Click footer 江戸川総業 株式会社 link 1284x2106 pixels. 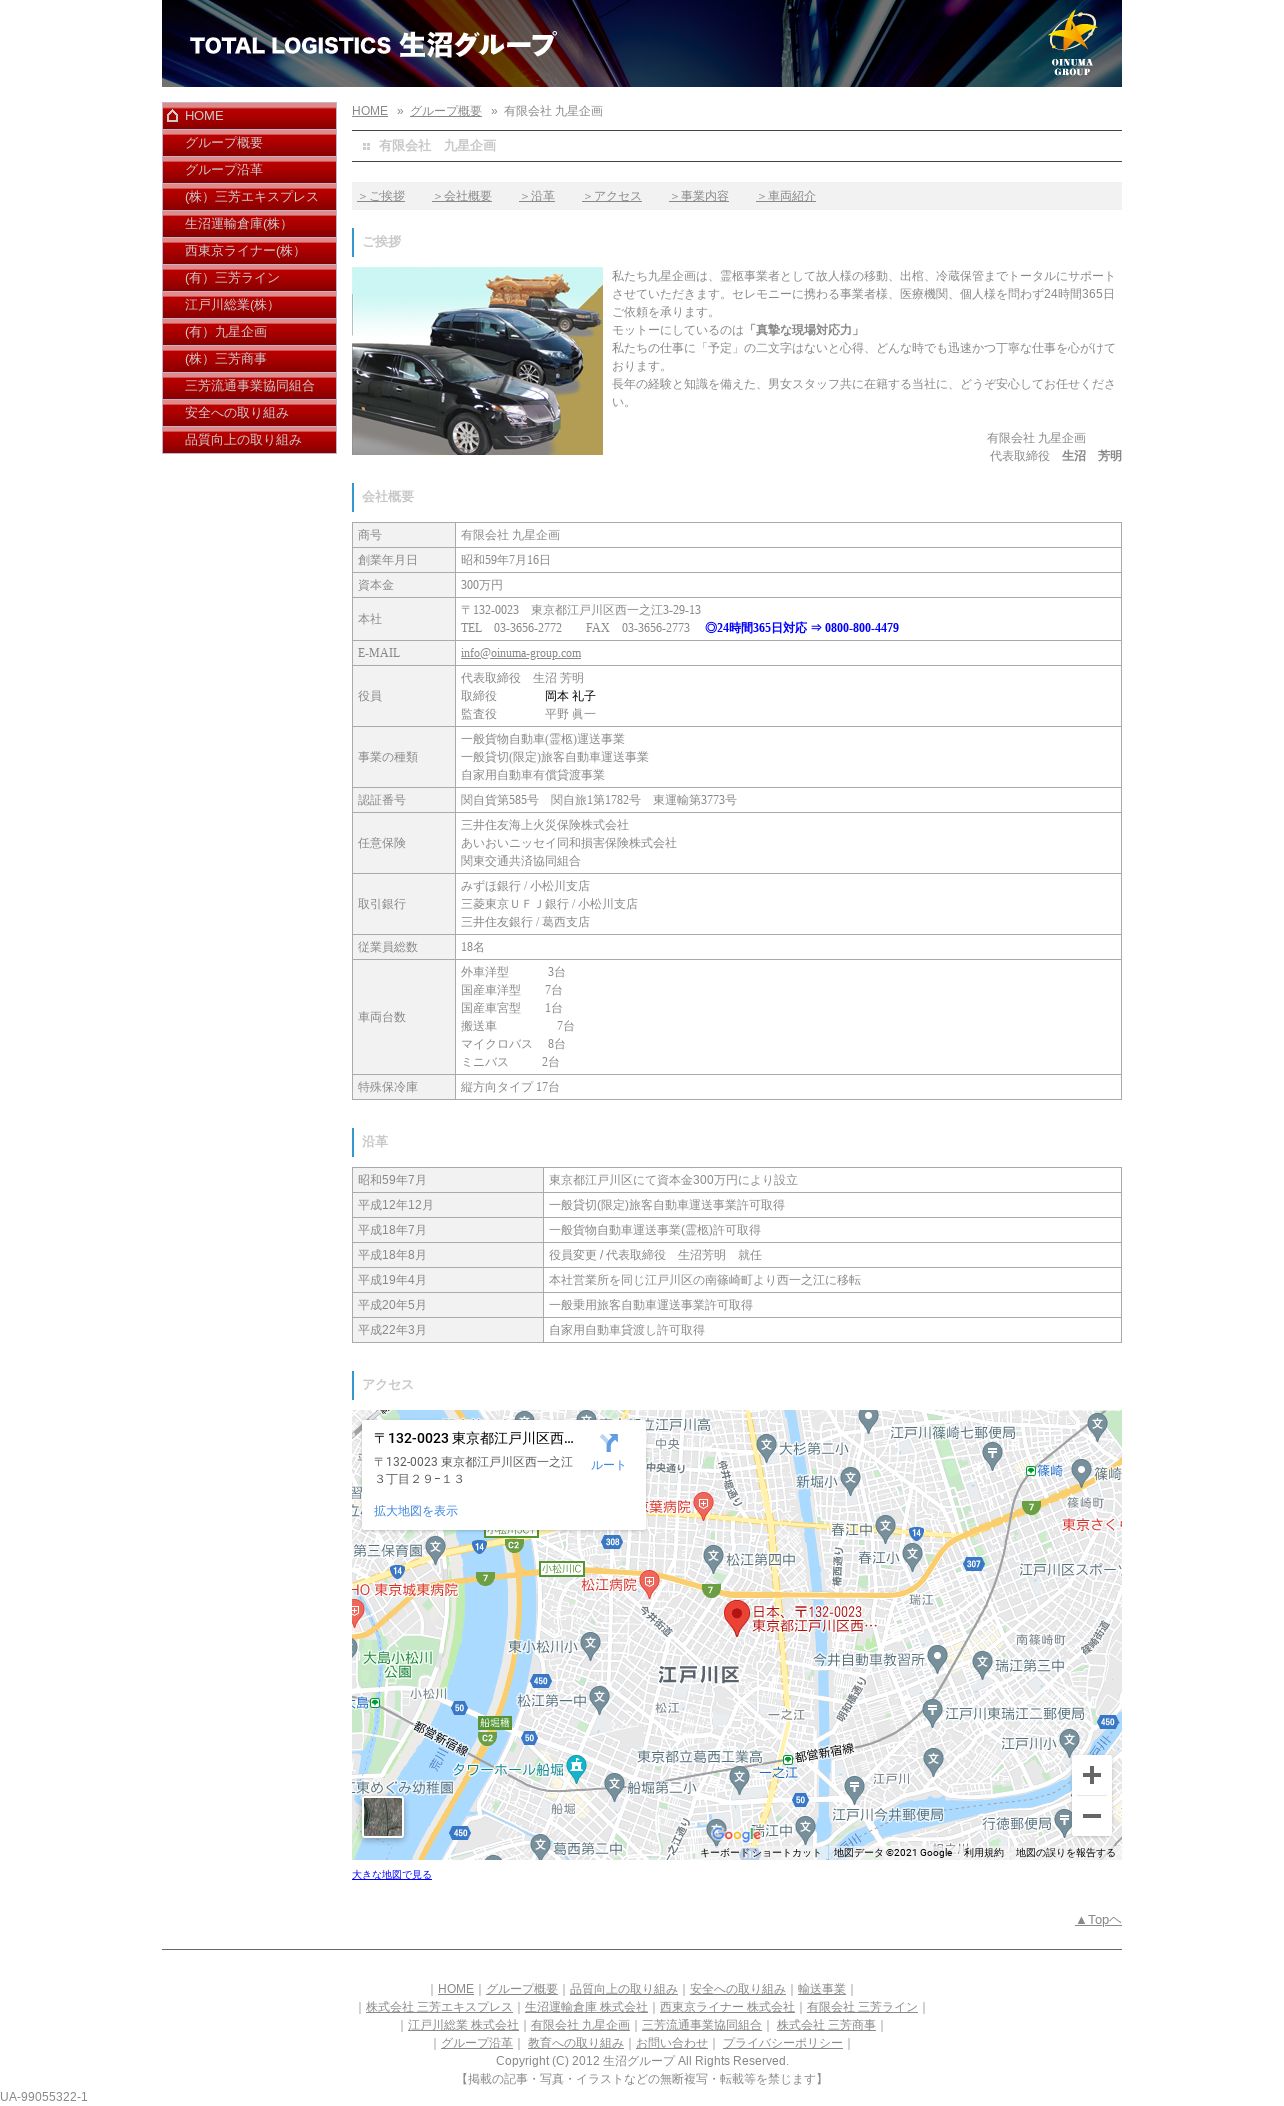[x=463, y=2025]
